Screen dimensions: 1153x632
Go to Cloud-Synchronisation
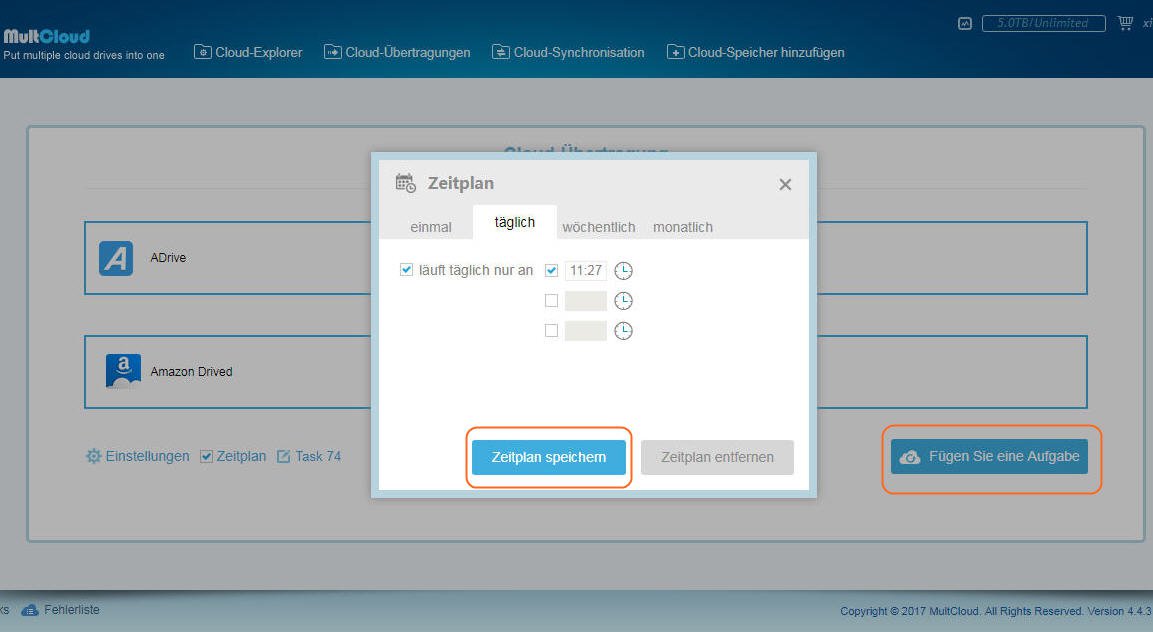pos(568,52)
